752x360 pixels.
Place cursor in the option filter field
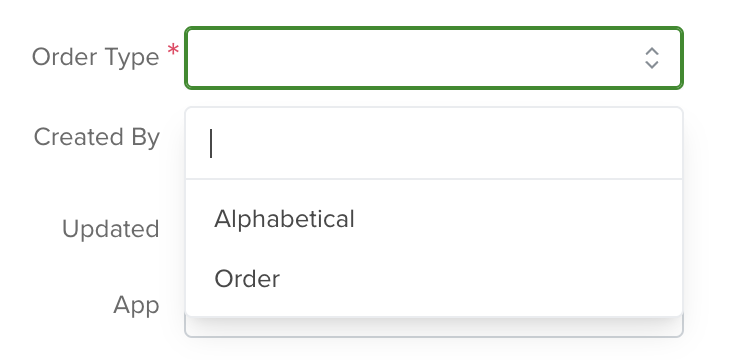434,143
